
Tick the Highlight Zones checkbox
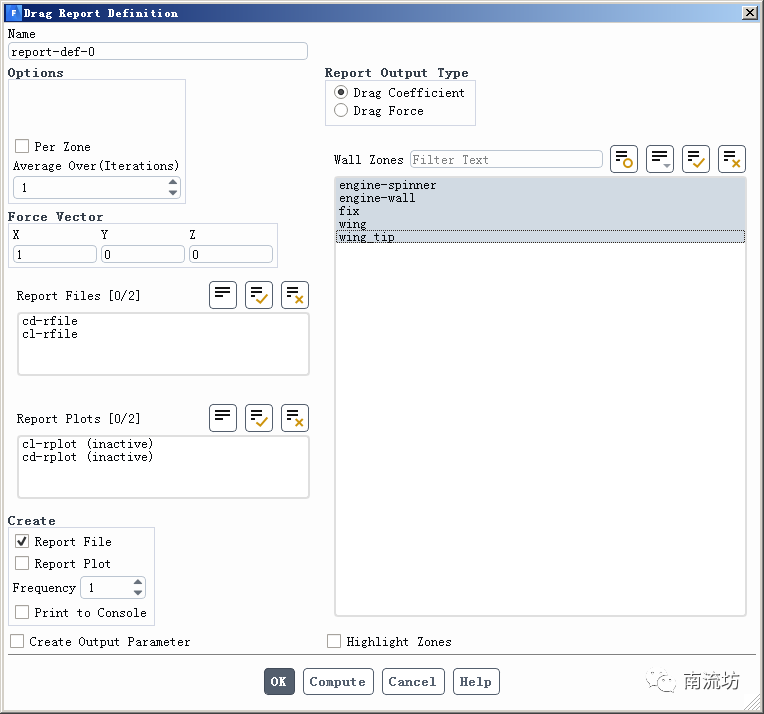click(x=334, y=641)
